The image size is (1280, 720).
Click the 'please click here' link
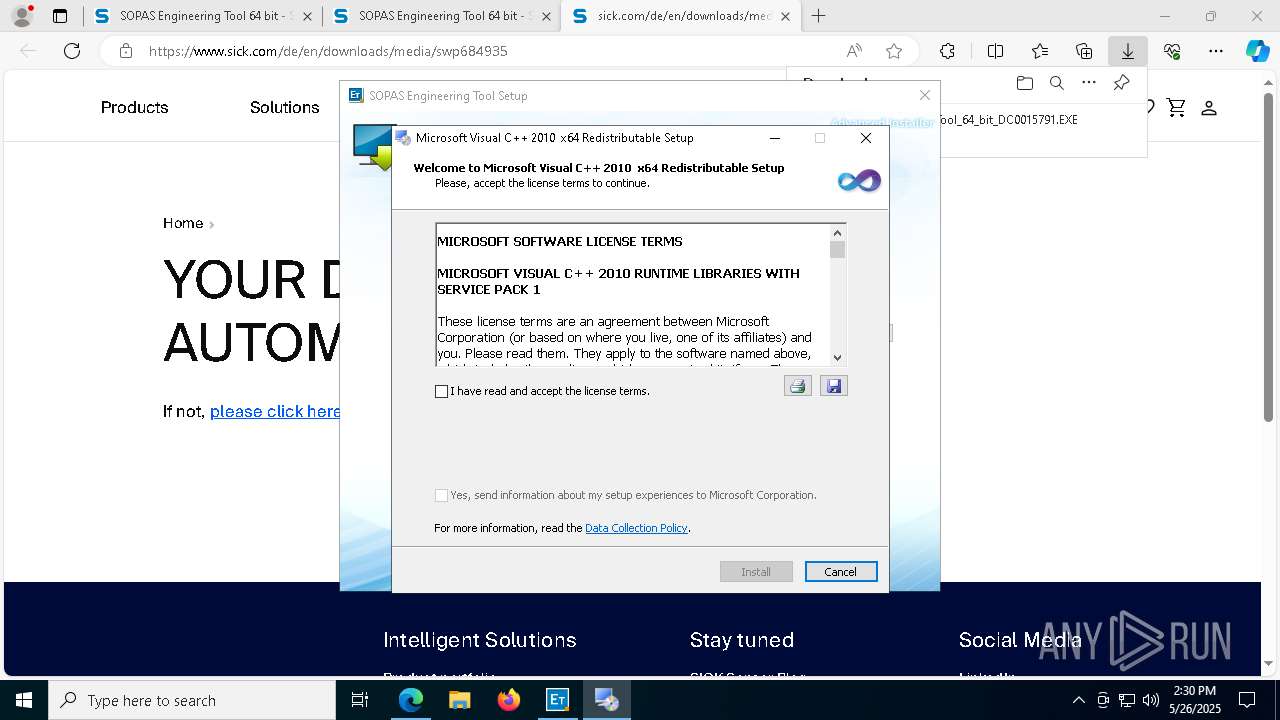pyautogui.click(x=275, y=411)
